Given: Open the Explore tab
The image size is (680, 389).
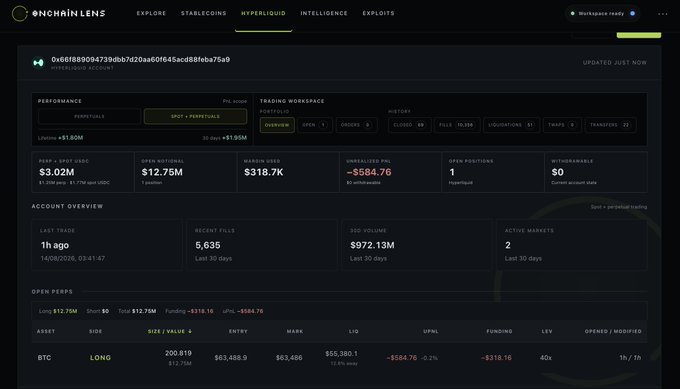Looking at the screenshot, I should (x=151, y=13).
